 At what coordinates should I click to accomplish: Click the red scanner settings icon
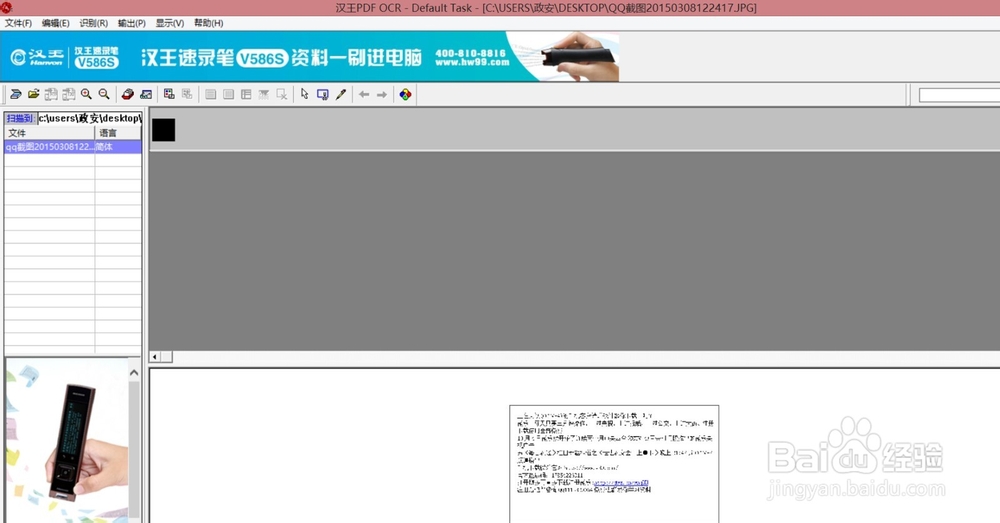click(128, 94)
